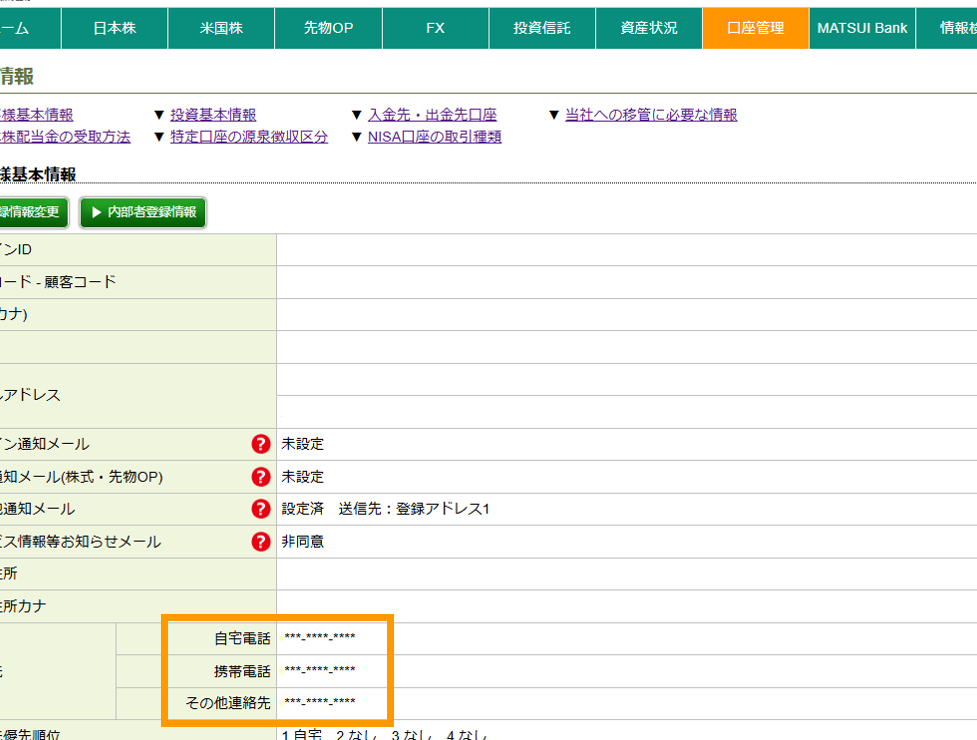This screenshot has height=740, width=977.
Task: Jump to 入金先・出金先口座 link
Action: pos(432,115)
